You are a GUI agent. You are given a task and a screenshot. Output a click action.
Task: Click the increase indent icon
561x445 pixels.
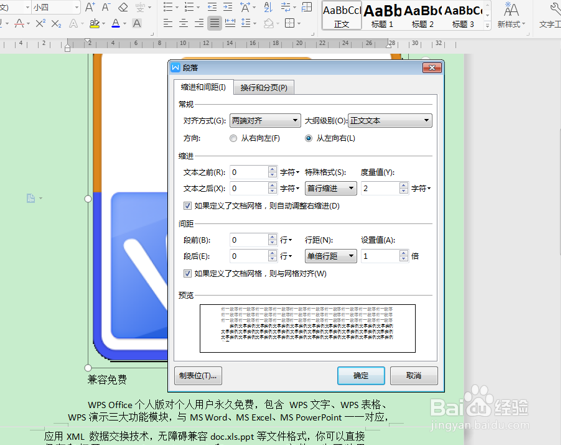click(x=228, y=7)
